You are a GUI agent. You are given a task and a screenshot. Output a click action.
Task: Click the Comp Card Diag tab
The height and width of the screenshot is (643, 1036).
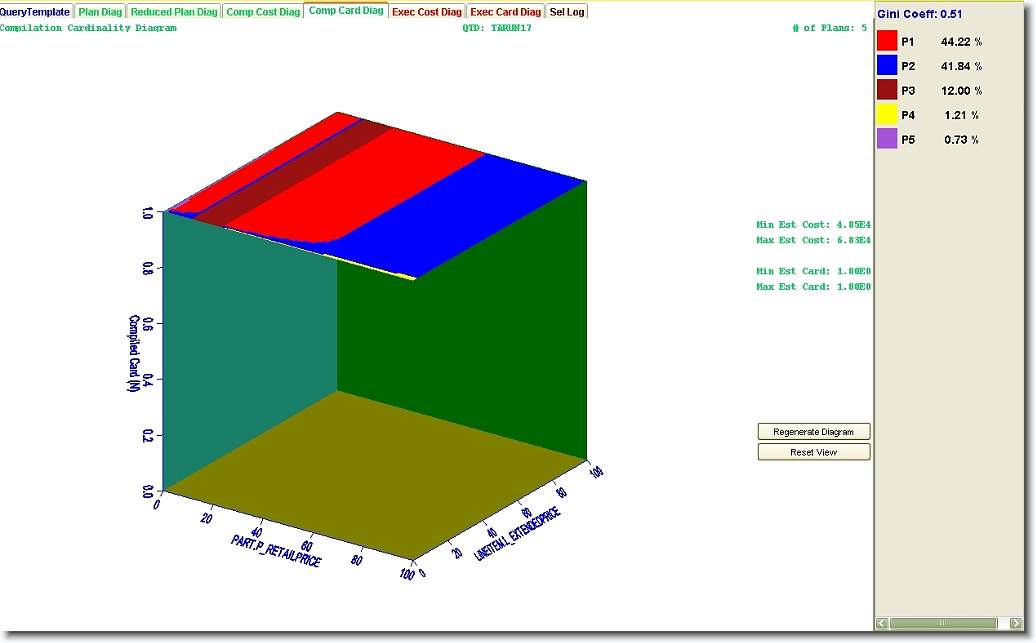point(346,11)
